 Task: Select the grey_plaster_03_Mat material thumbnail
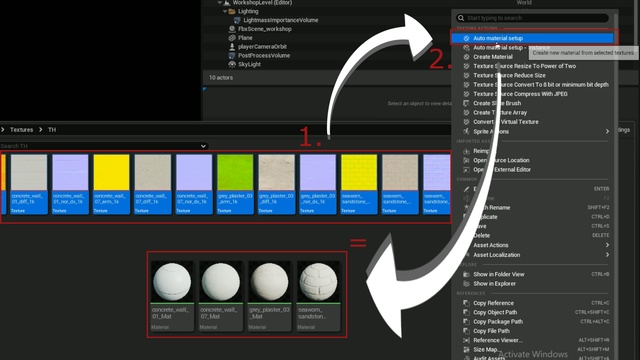269,296
